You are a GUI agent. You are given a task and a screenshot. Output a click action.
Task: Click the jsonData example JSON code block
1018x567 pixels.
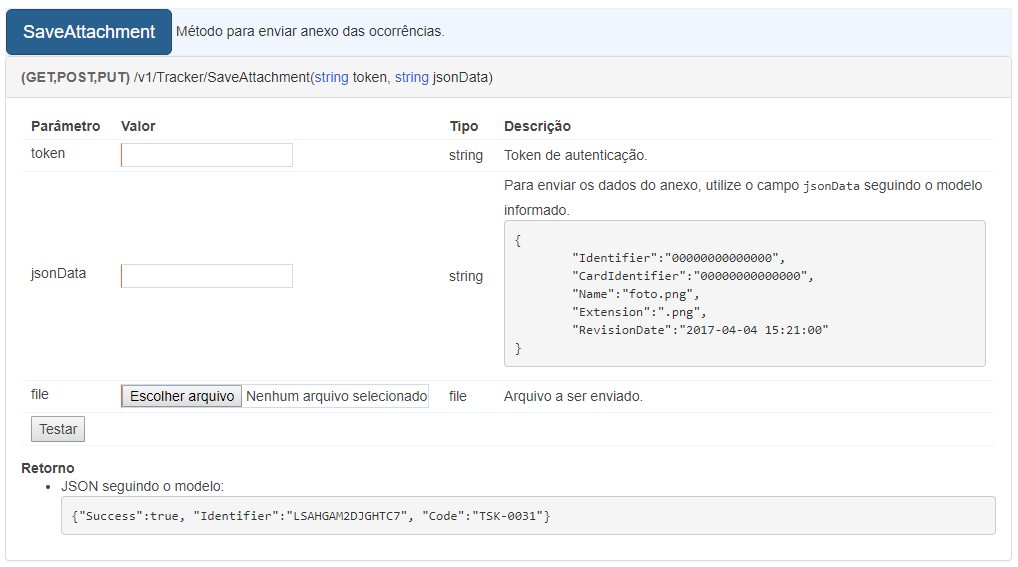pyautogui.click(x=745, y=294)
